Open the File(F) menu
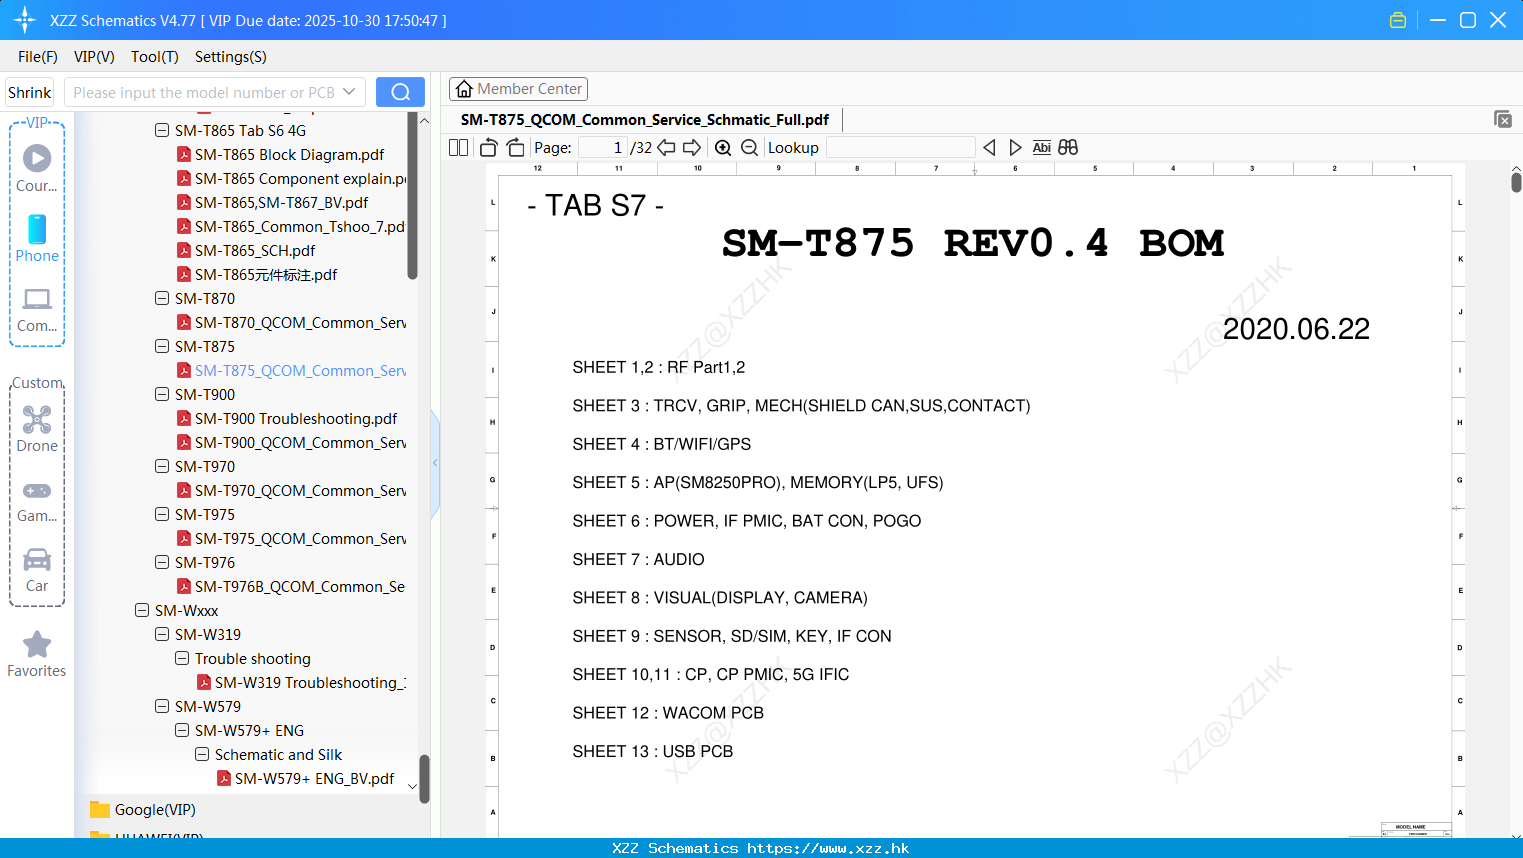This screenshot has width=1523, height=858. 38,57
